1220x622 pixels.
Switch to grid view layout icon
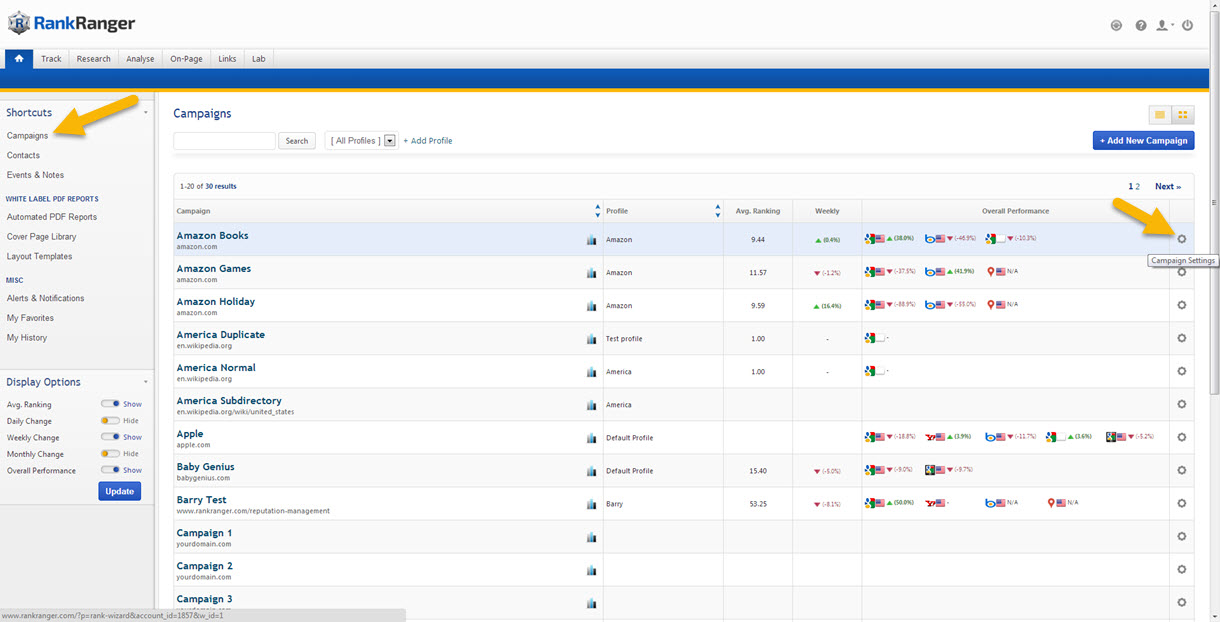coord(1183,115)
